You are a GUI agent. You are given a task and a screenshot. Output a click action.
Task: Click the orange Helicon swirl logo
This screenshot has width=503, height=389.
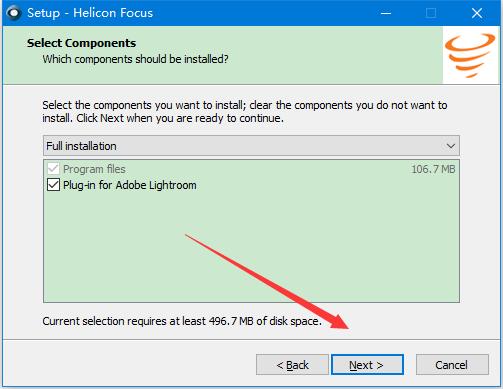(470, 55)
